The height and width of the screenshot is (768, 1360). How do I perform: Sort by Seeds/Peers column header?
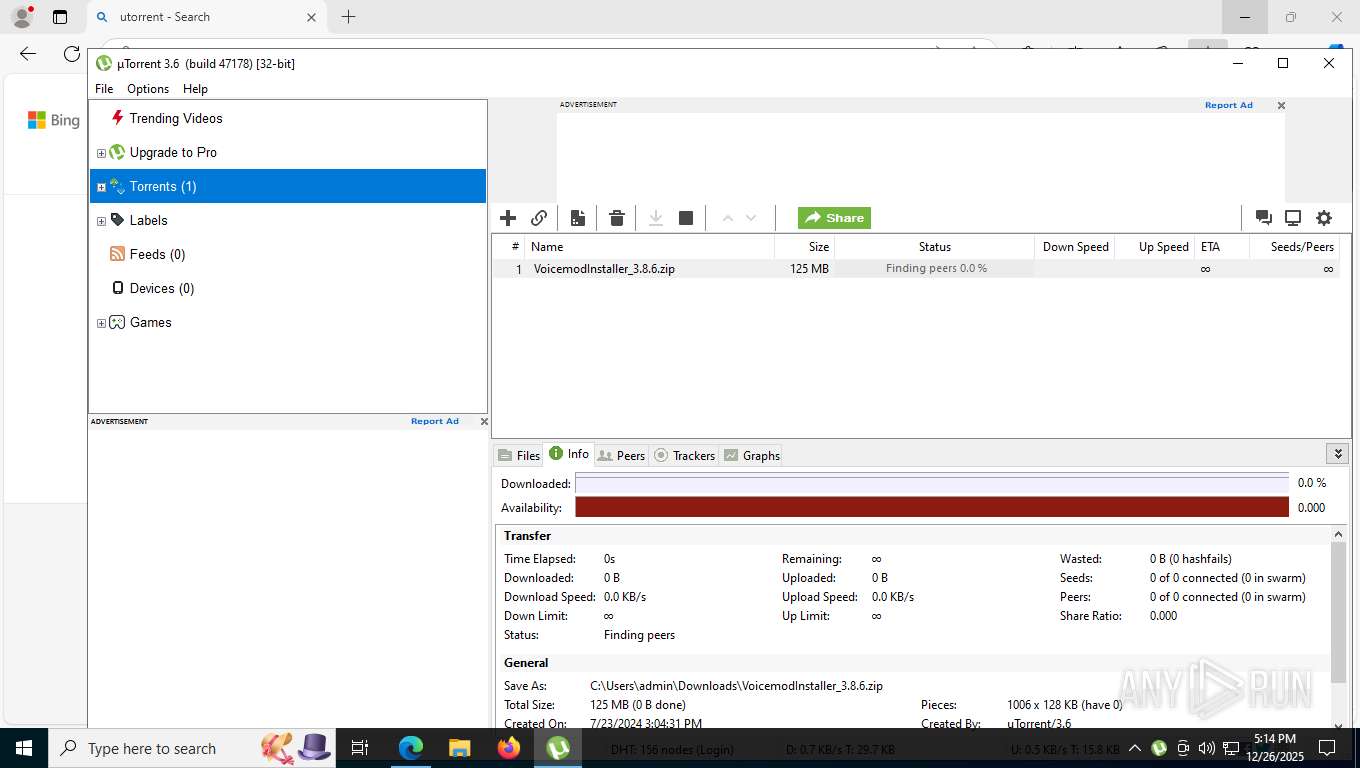click(x=1294, y=247)
